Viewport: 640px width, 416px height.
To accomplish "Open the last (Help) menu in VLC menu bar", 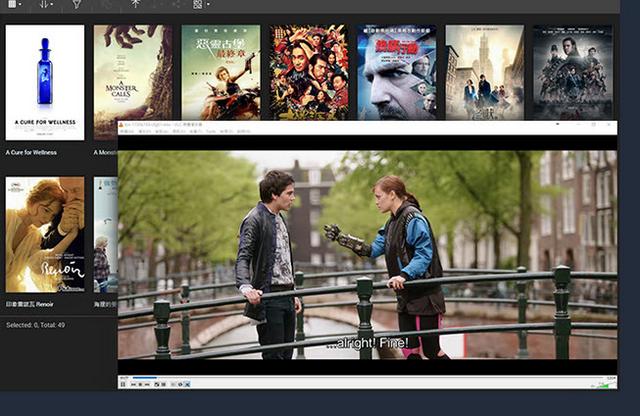I will [x=244, y=131].
